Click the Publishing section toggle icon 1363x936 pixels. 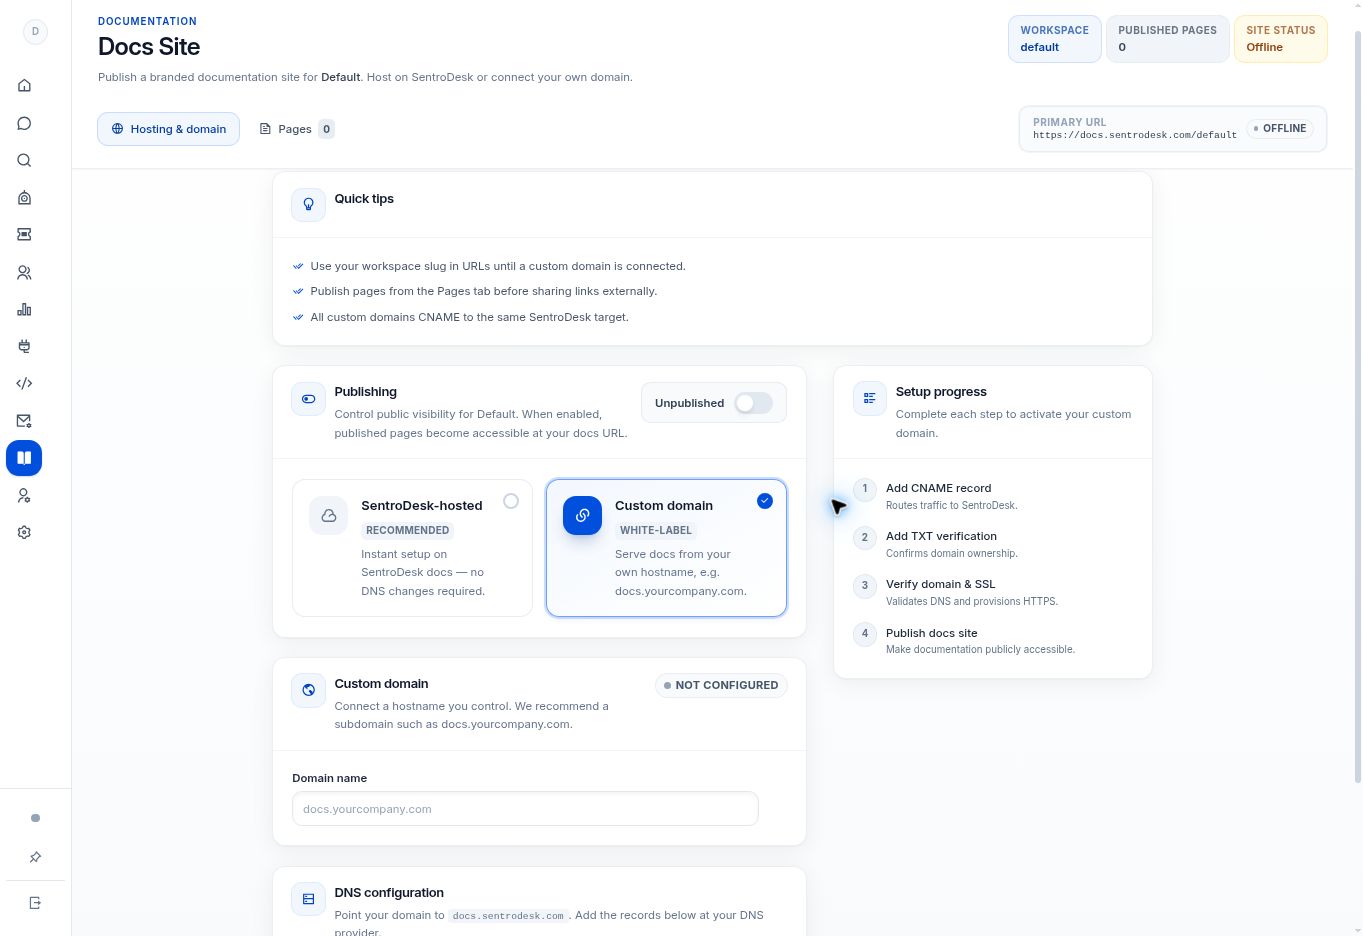(x=309, y=398)
